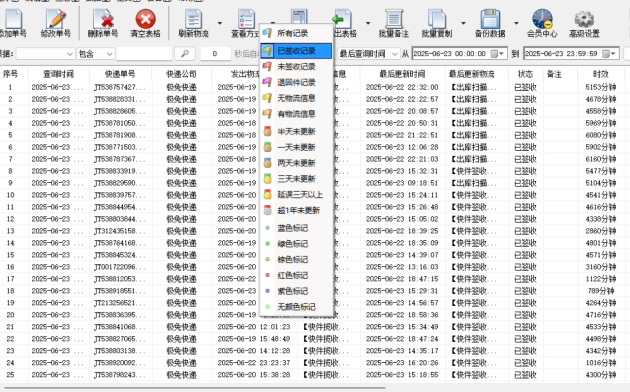Select 未签收记录 in the menu
Viewport: 630px width, 392px height.
(x=296, y=67)
